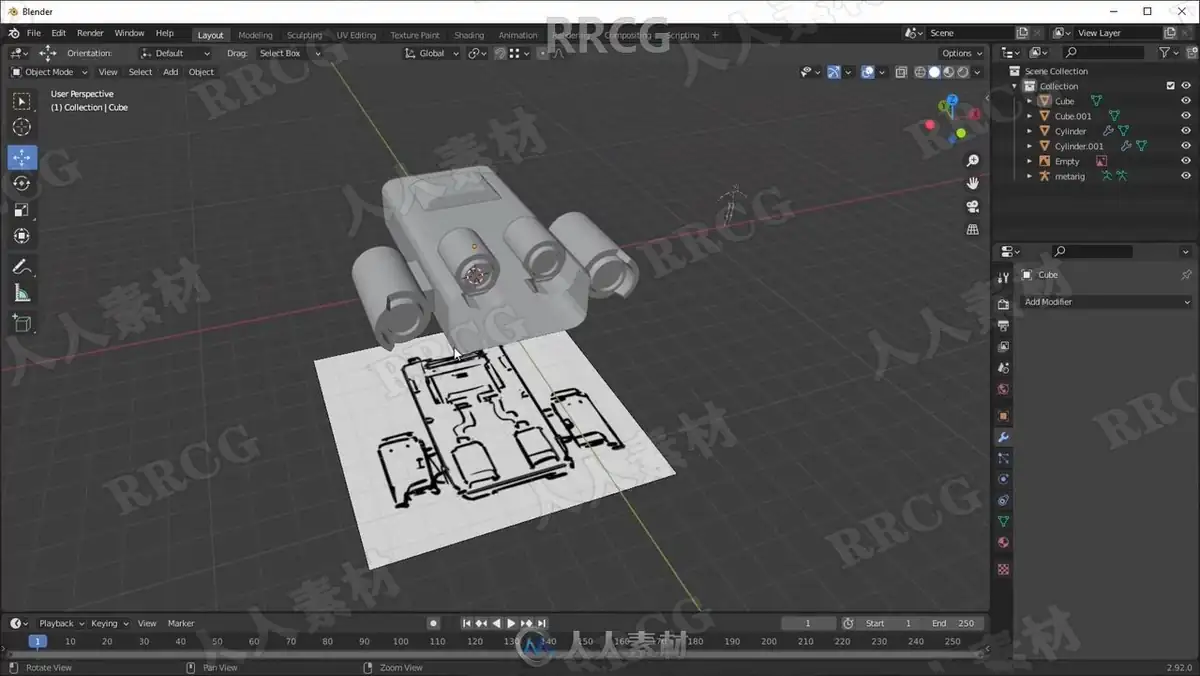Select the Measure tool

[22, 293]
